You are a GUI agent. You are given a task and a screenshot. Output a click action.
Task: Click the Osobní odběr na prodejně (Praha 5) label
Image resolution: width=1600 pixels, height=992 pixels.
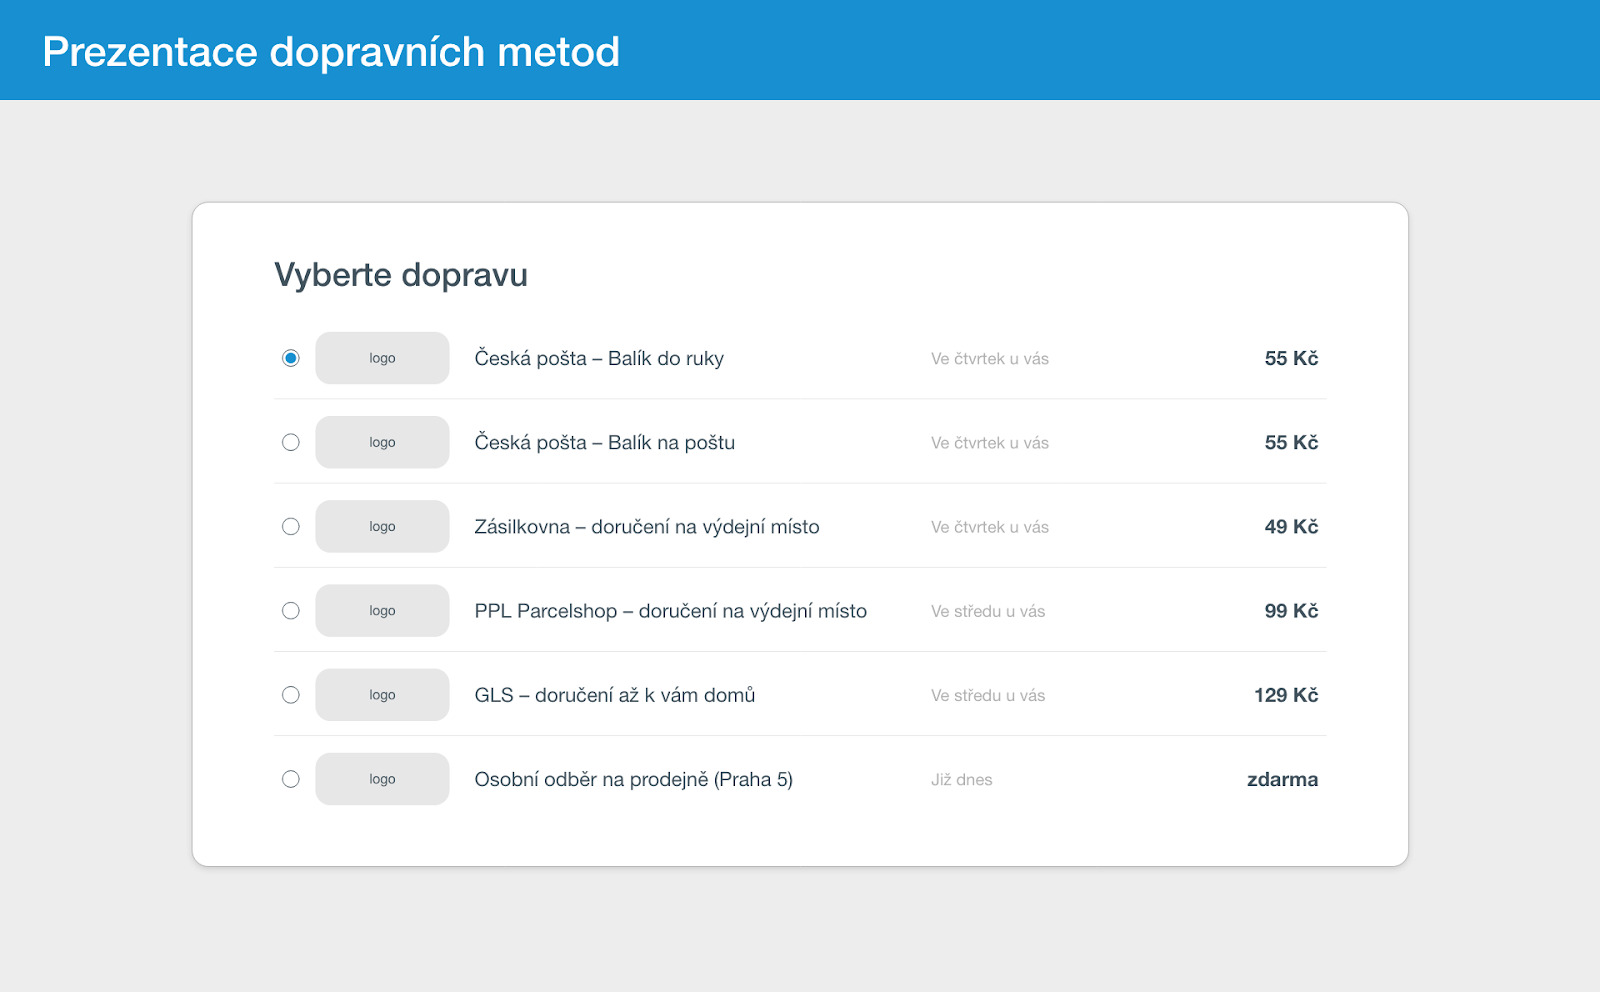pos(633,780)
